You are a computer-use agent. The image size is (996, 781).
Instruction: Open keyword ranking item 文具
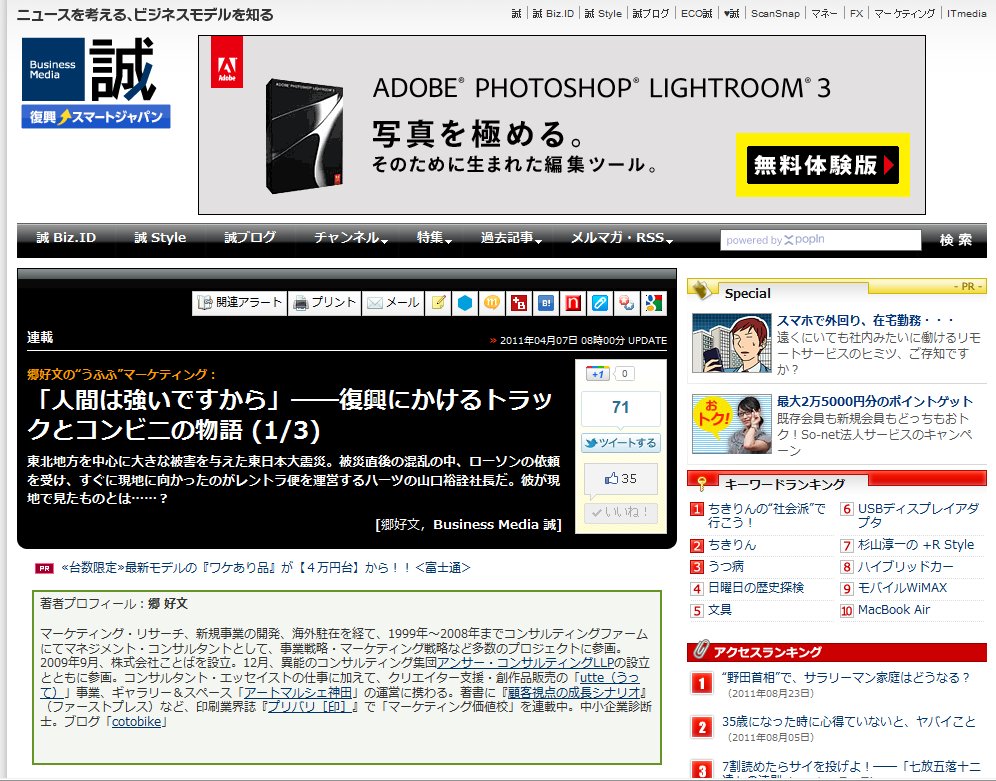pos(720,610)
